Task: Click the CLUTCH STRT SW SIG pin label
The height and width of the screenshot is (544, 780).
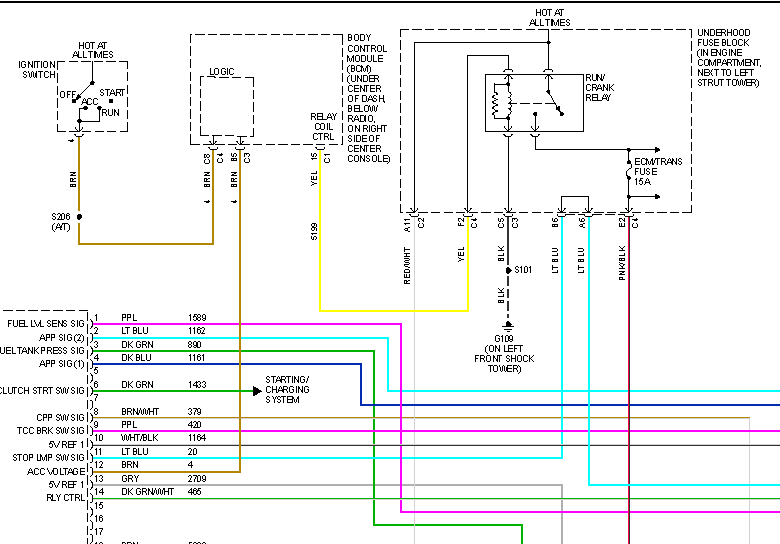Action: click(x=43, y=390)
